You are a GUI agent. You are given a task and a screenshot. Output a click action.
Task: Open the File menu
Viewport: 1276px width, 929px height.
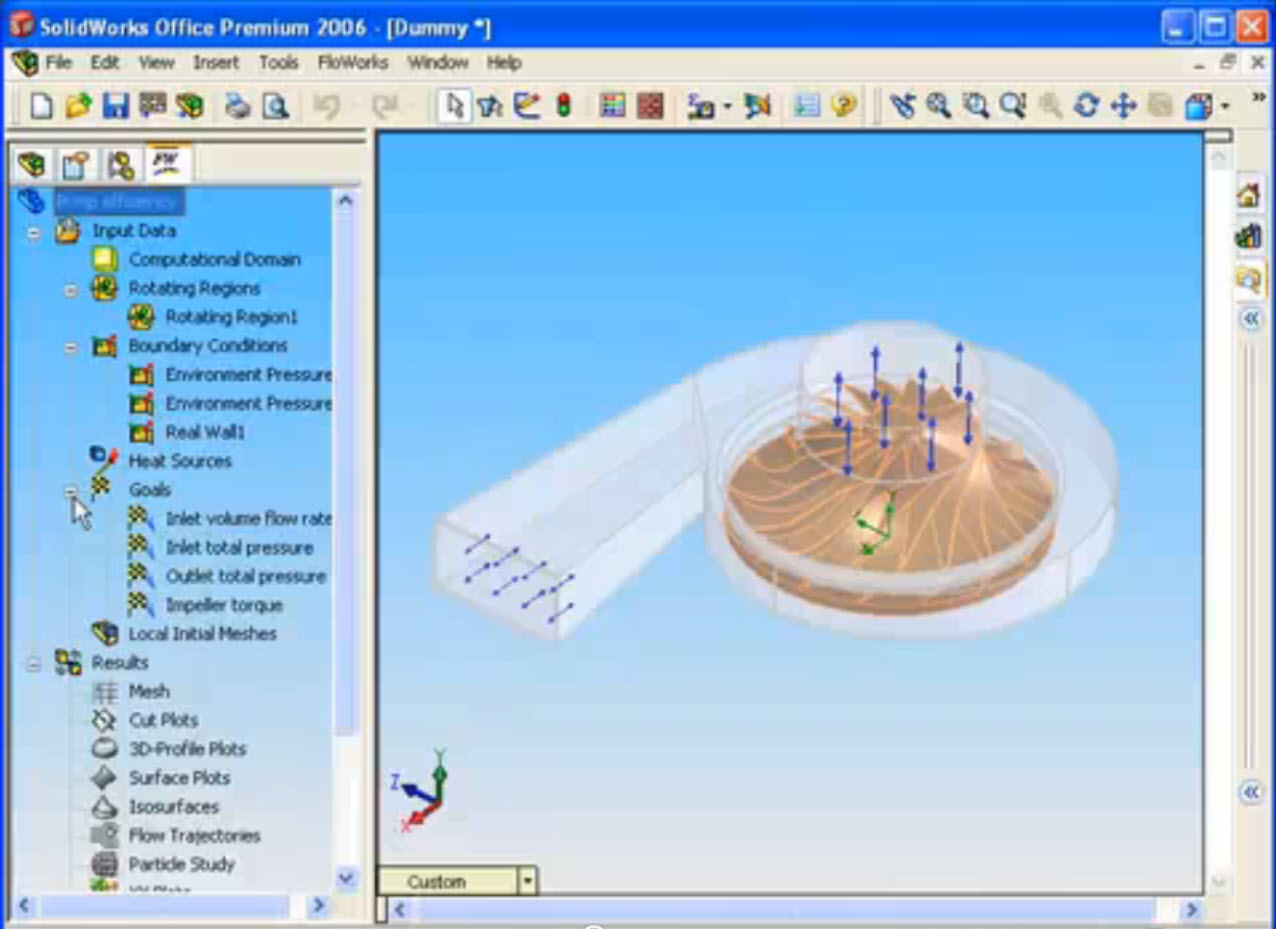tap(59, 62)
